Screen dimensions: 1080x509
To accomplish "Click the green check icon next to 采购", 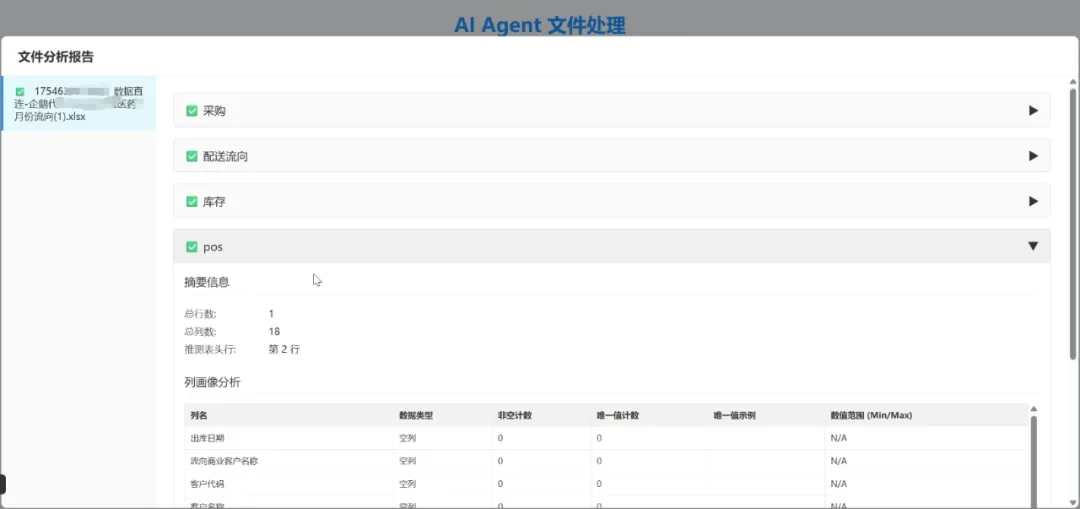I will (192, 111).
